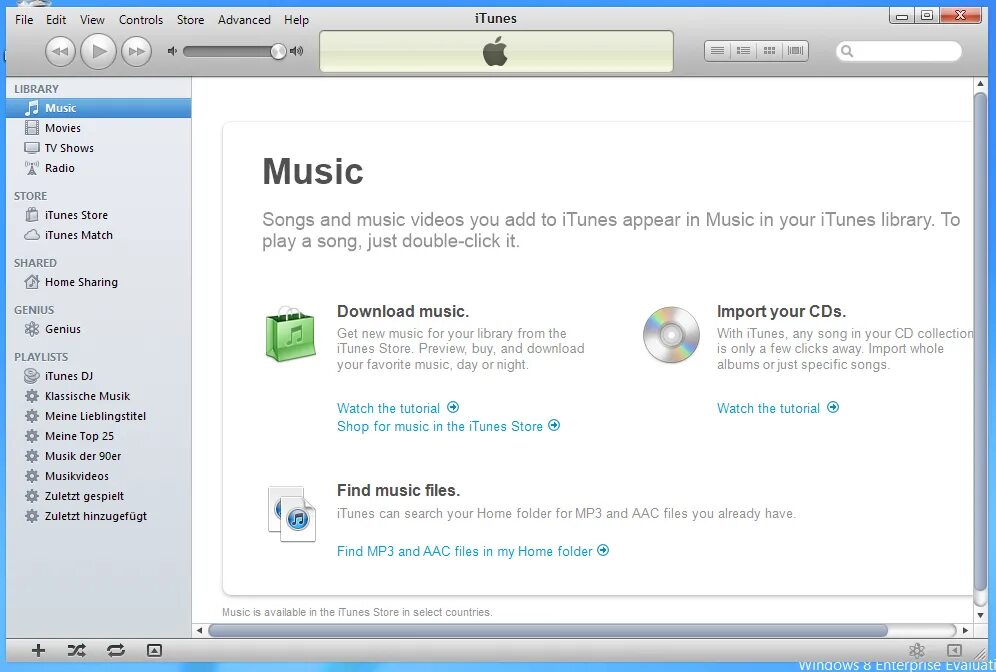Add a playlist with the plus button

[38, 650]
